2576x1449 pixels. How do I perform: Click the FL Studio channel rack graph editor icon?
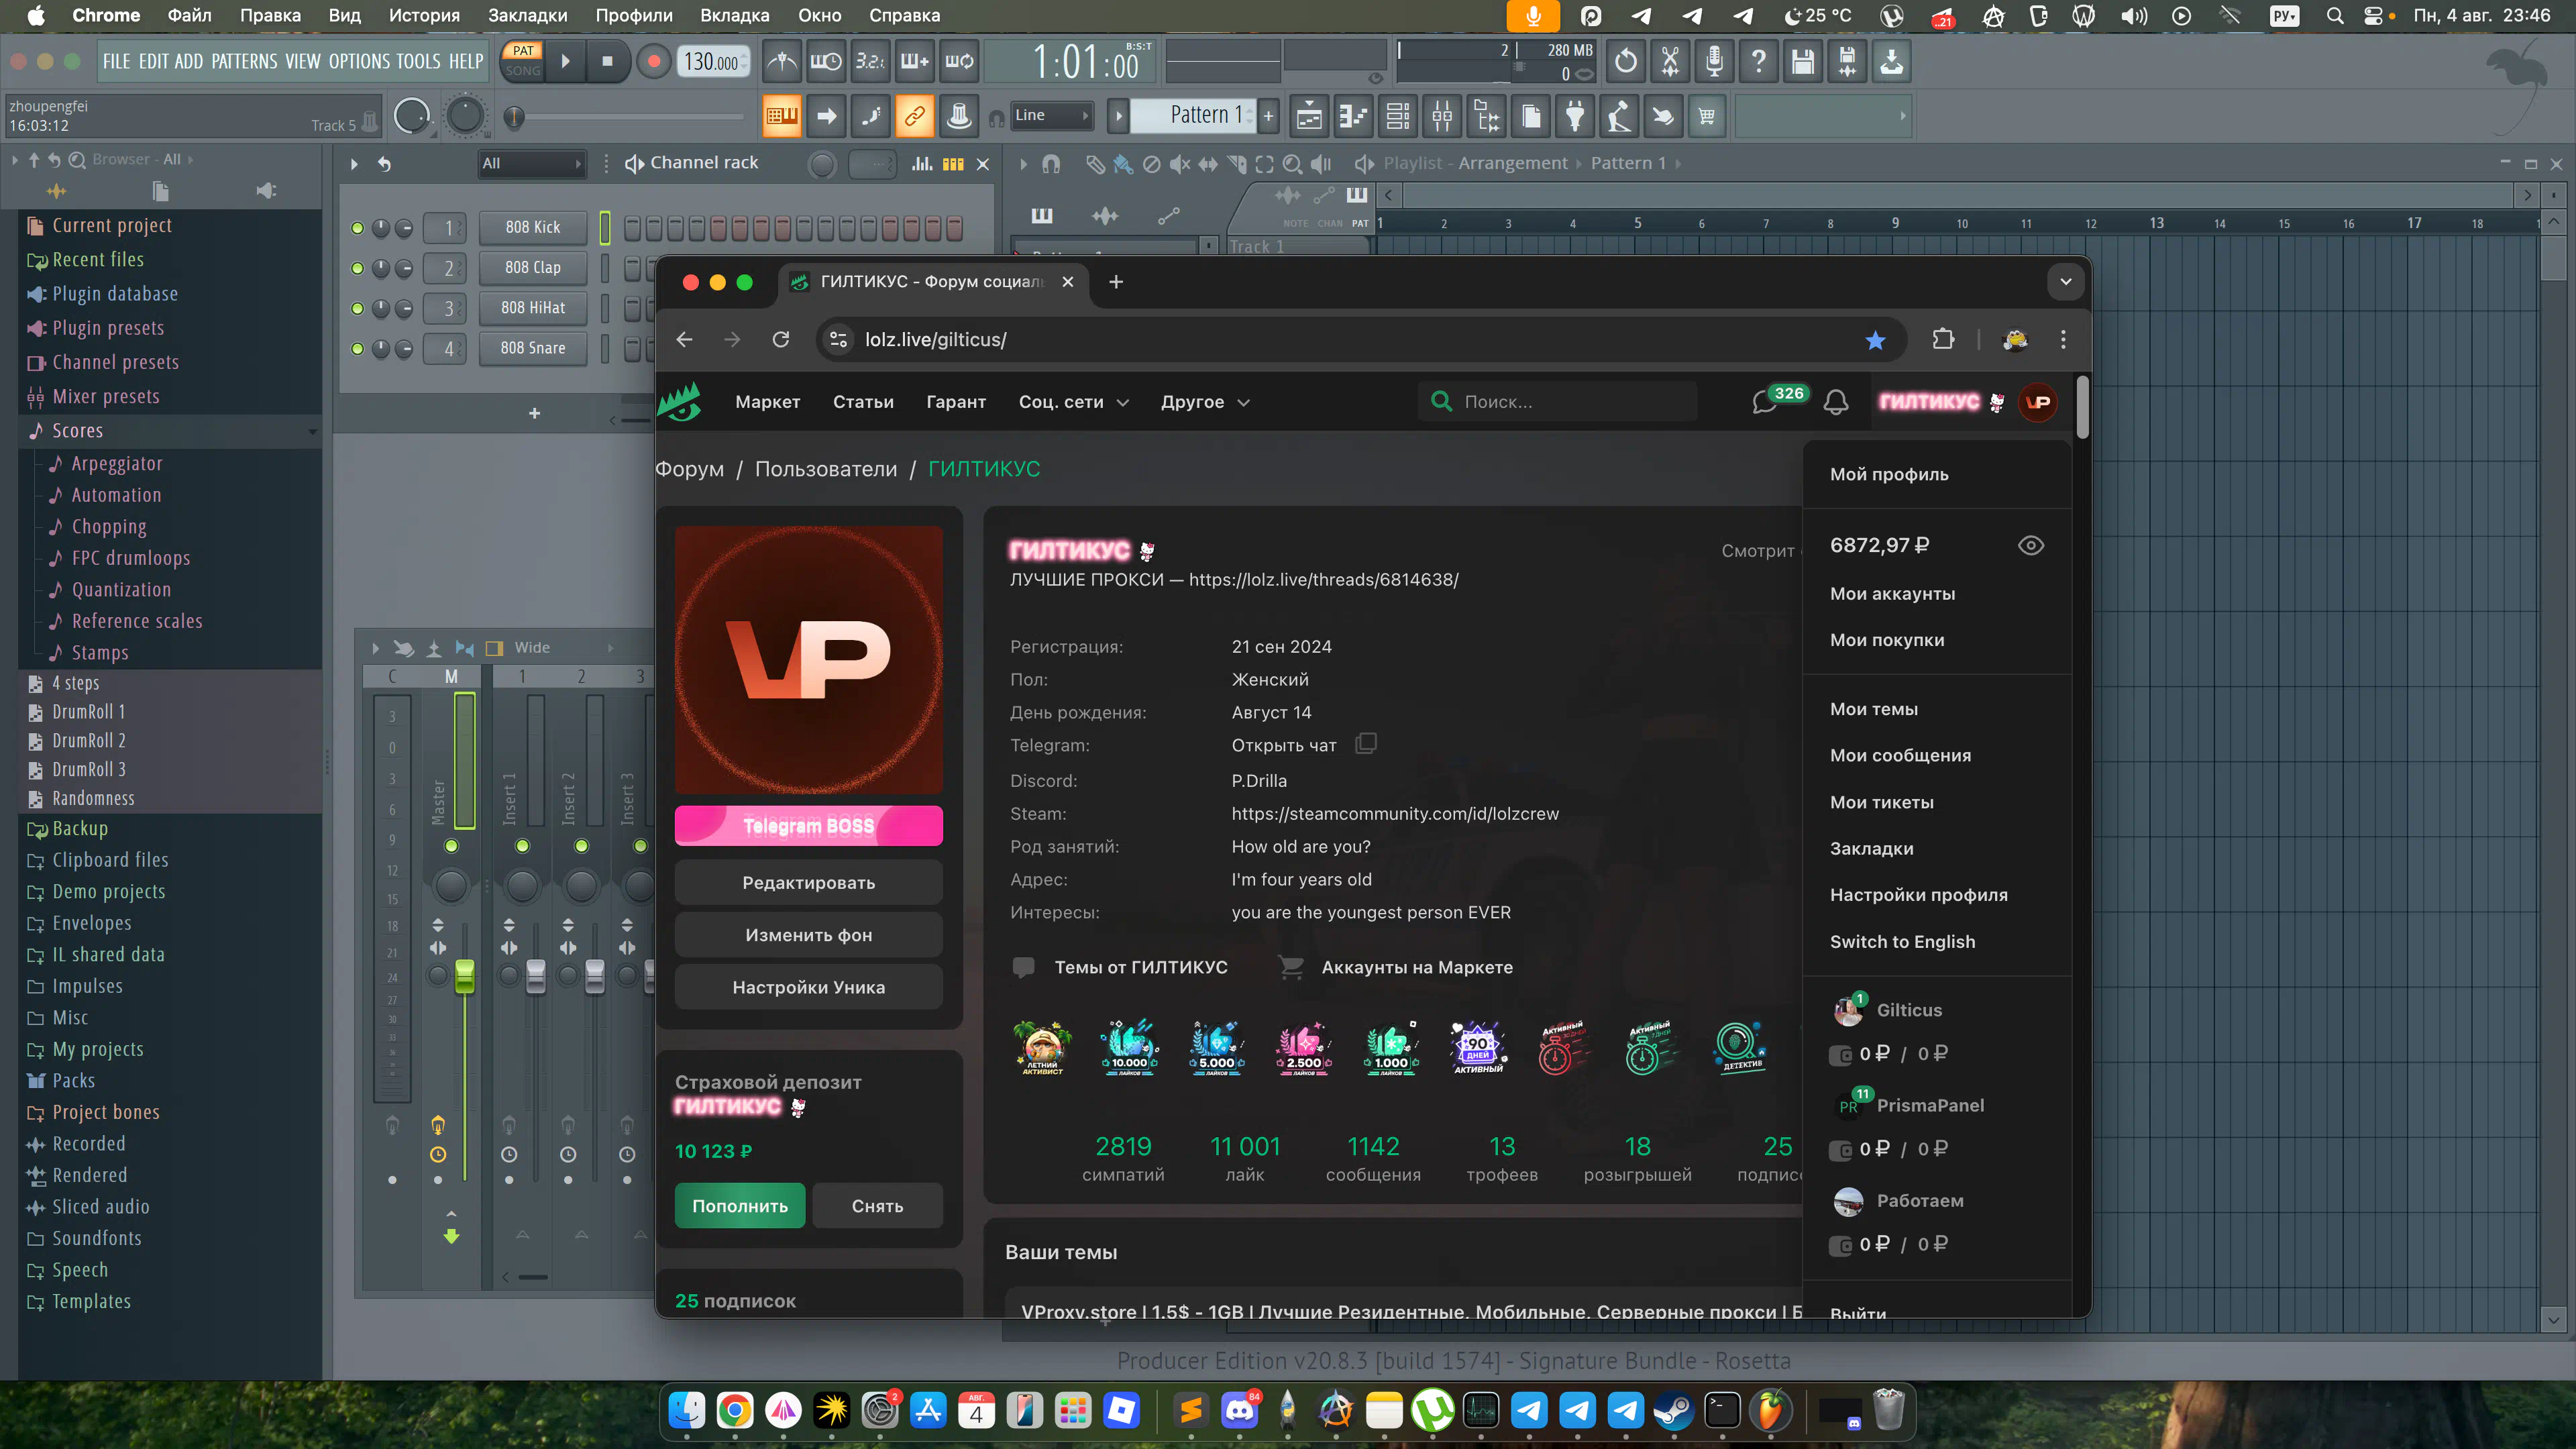(x=922, y=163)
